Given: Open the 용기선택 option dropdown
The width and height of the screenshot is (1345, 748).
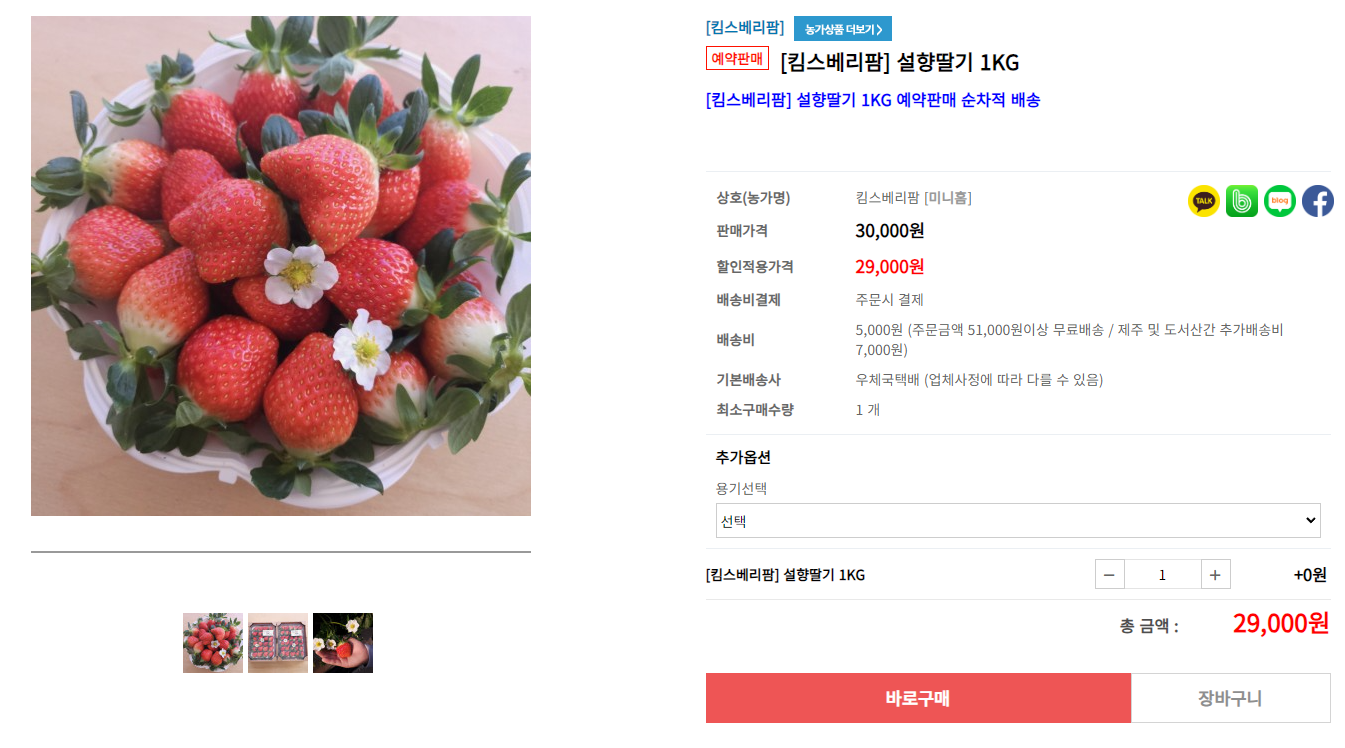Looking at the screenshot, I should click(1018, 521).
